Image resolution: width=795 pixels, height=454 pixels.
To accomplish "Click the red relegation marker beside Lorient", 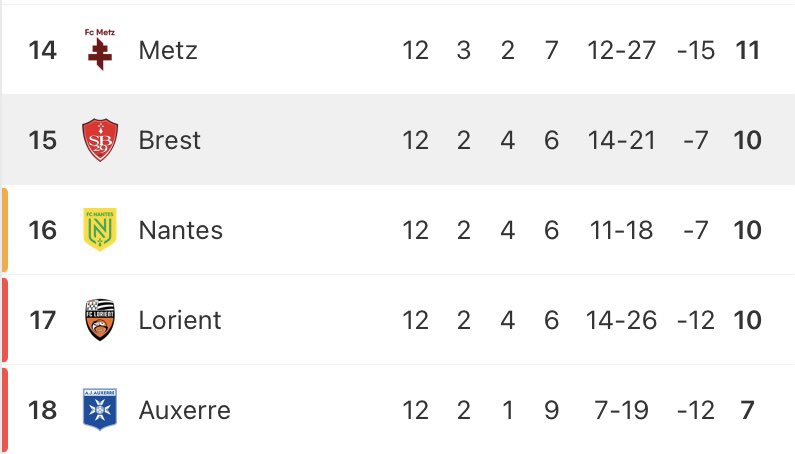I will pos(4,320).
